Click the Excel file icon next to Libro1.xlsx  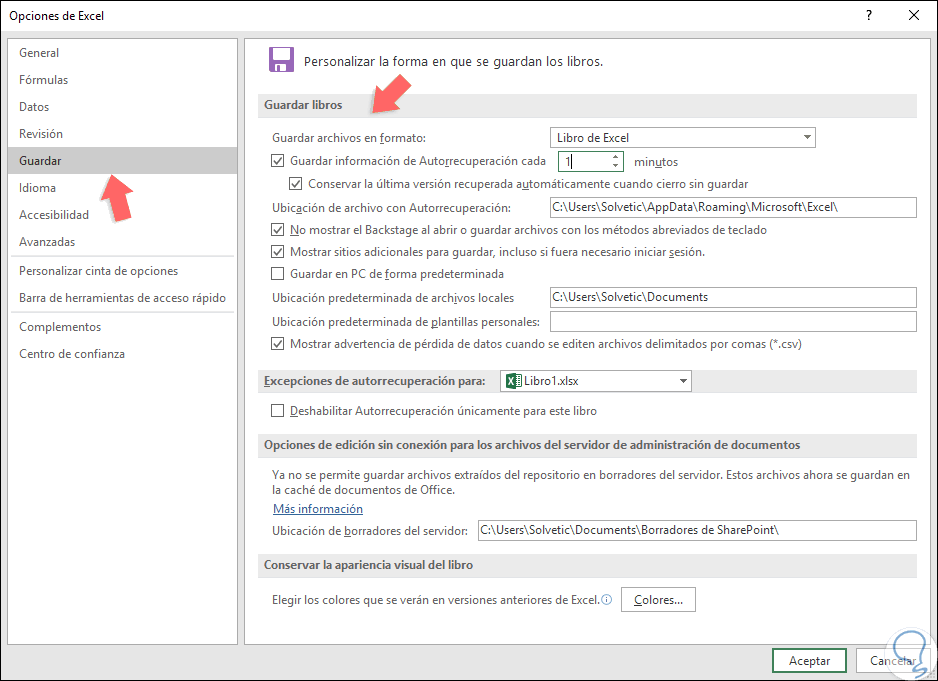513,381
